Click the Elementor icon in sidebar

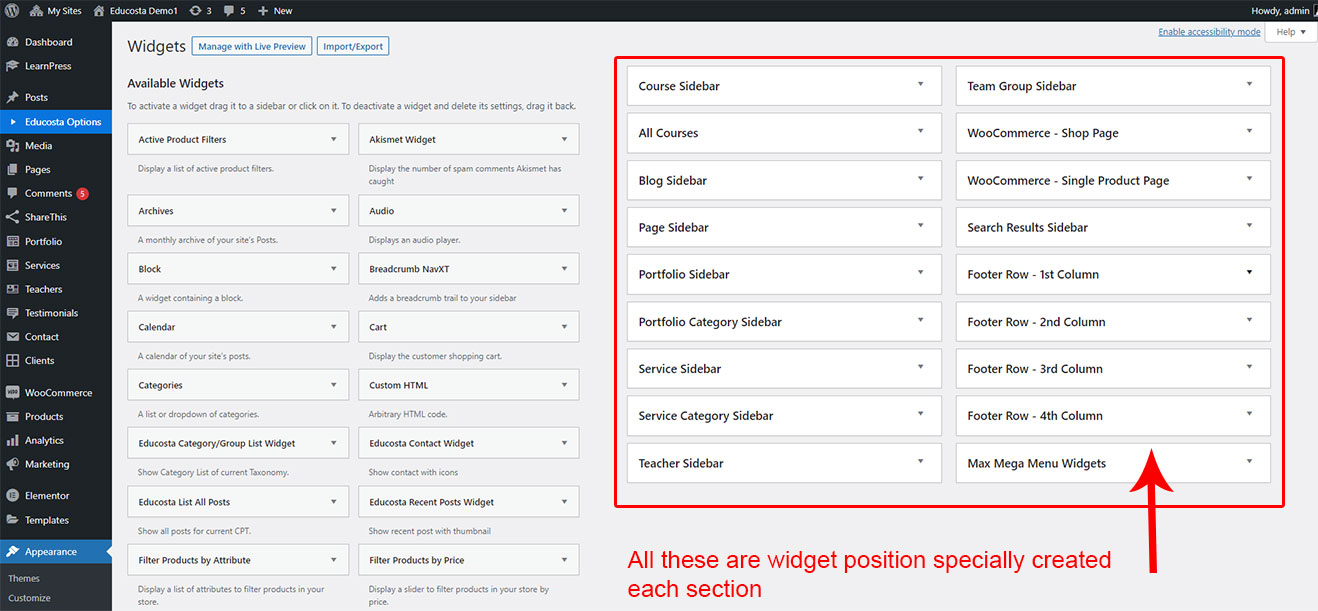pyautogui.click(x=12, y=496)
